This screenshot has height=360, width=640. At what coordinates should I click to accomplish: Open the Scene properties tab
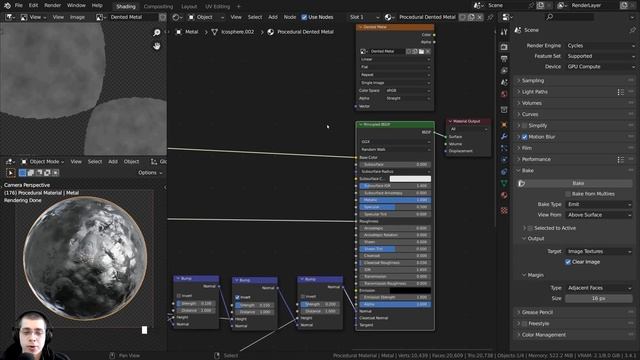(x=504, y=82)
